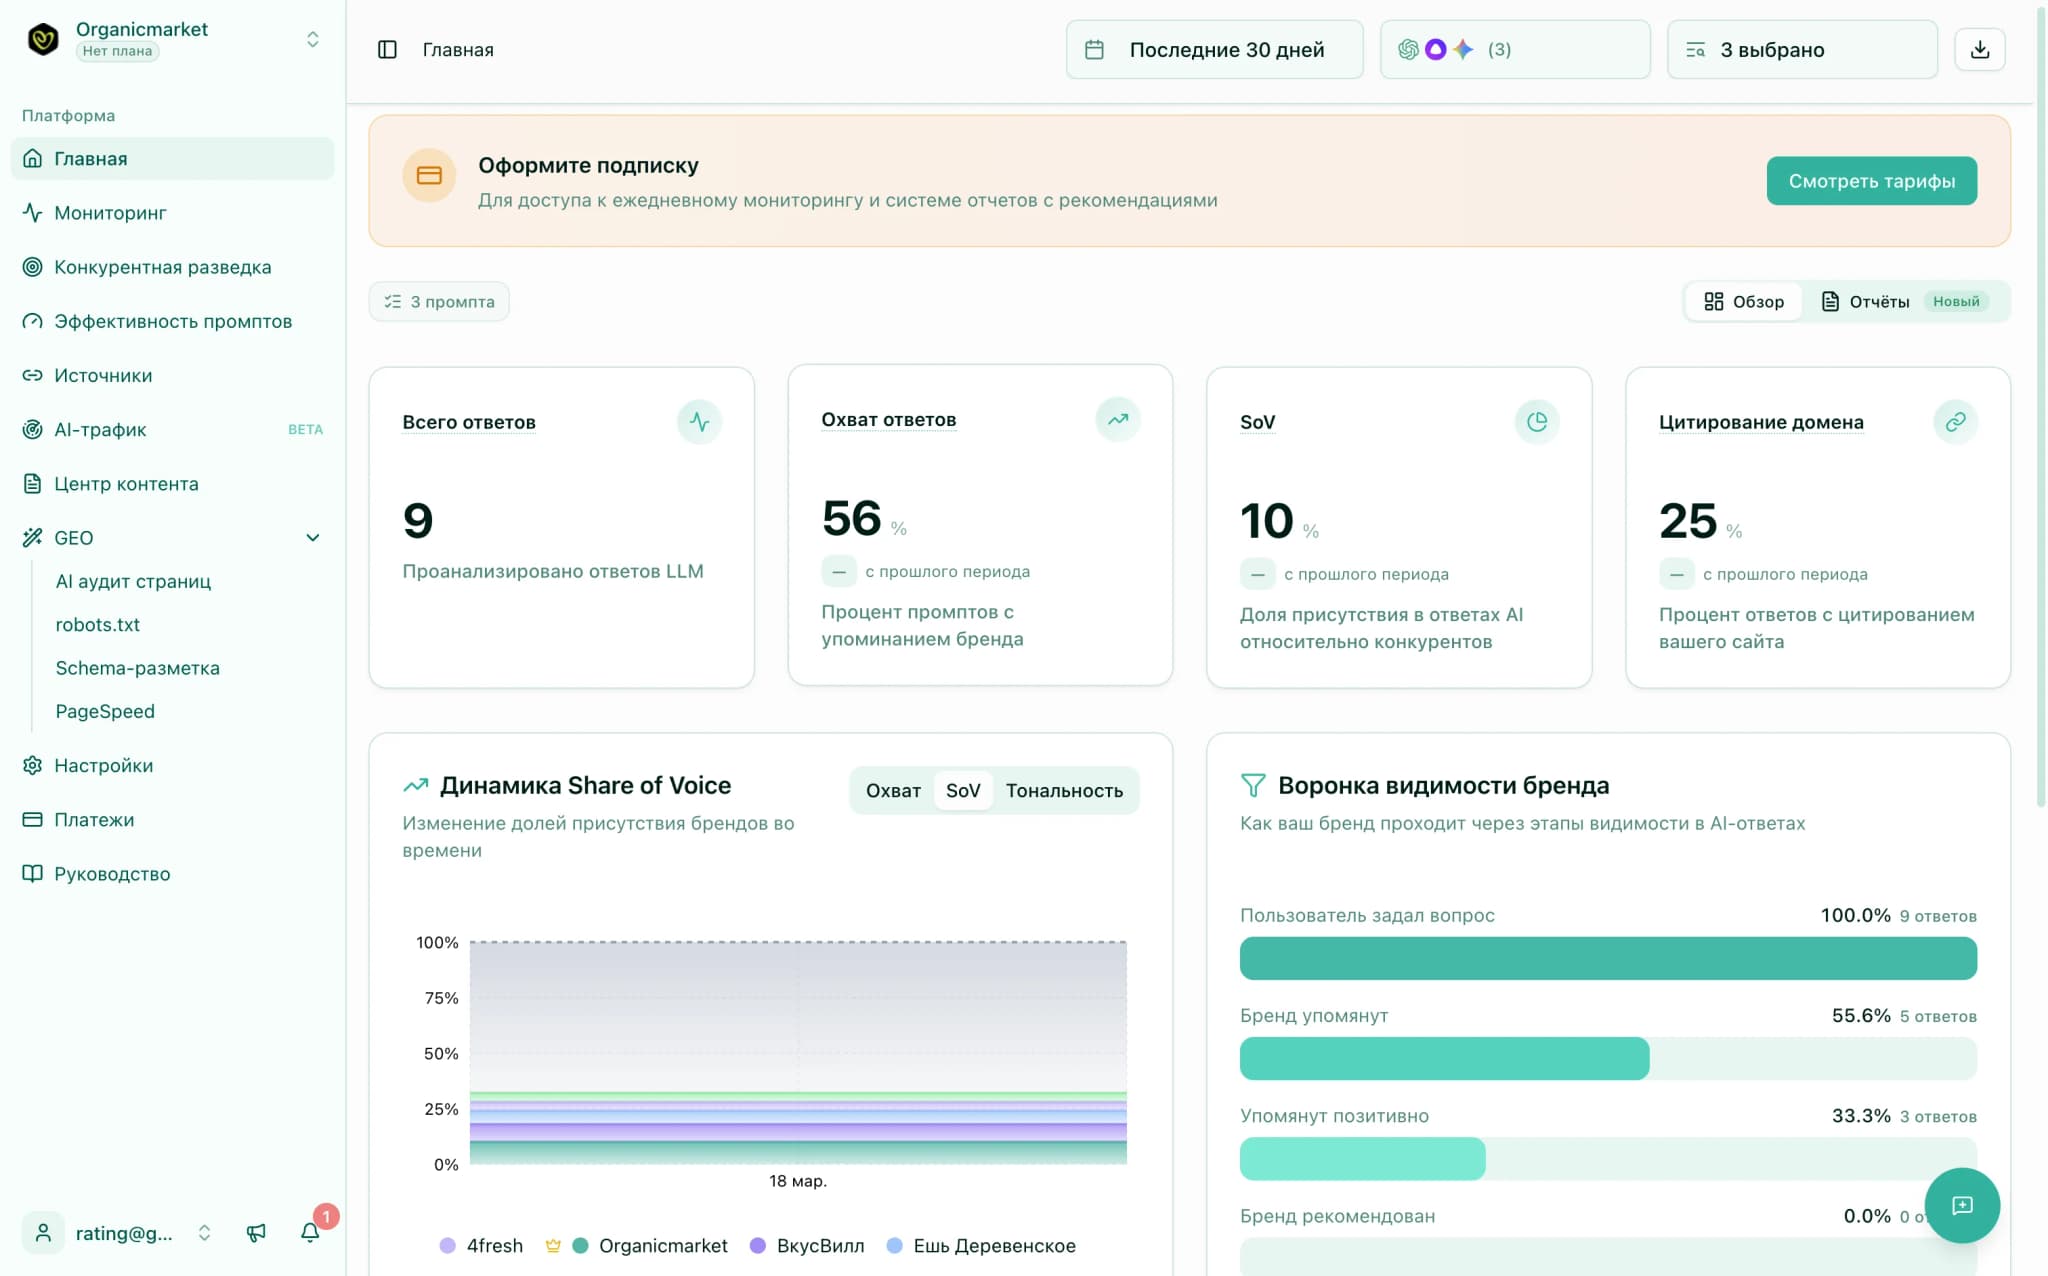Click the download export icon

tap(1979, 50)
